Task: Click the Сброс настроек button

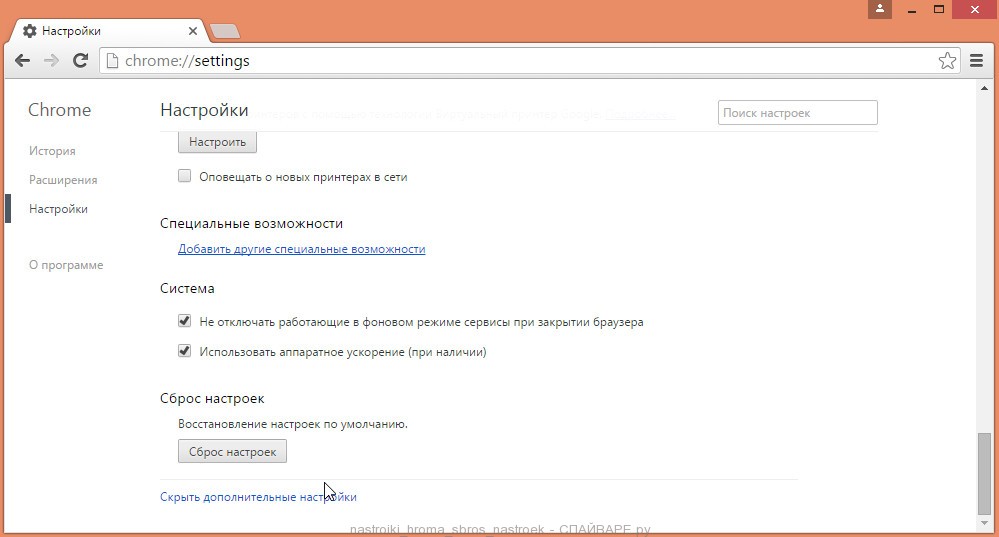Action: click(233, 452)
